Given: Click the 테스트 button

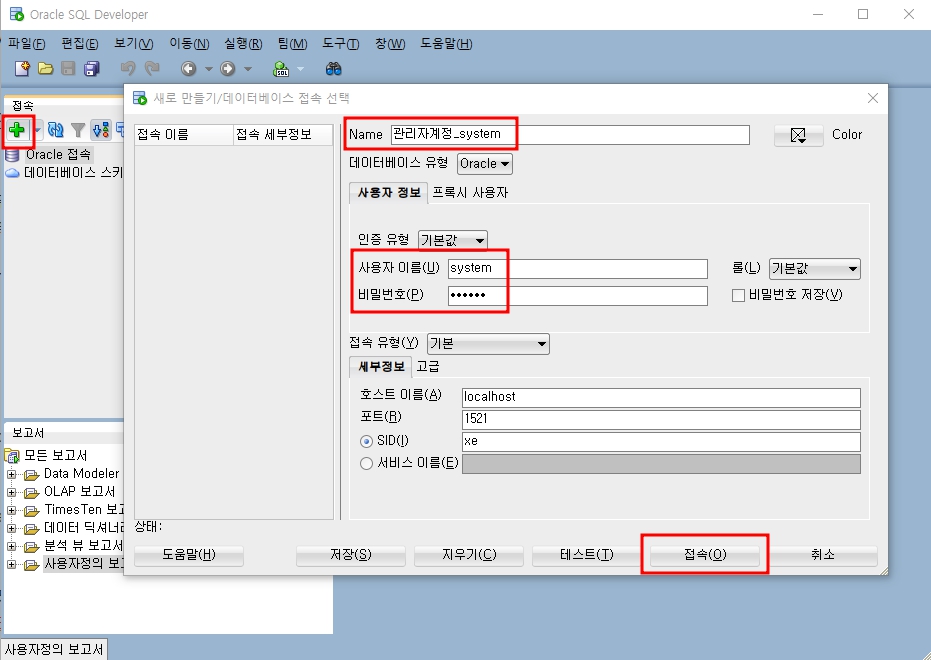Looking at the screenshot, I should coord(587,555).
